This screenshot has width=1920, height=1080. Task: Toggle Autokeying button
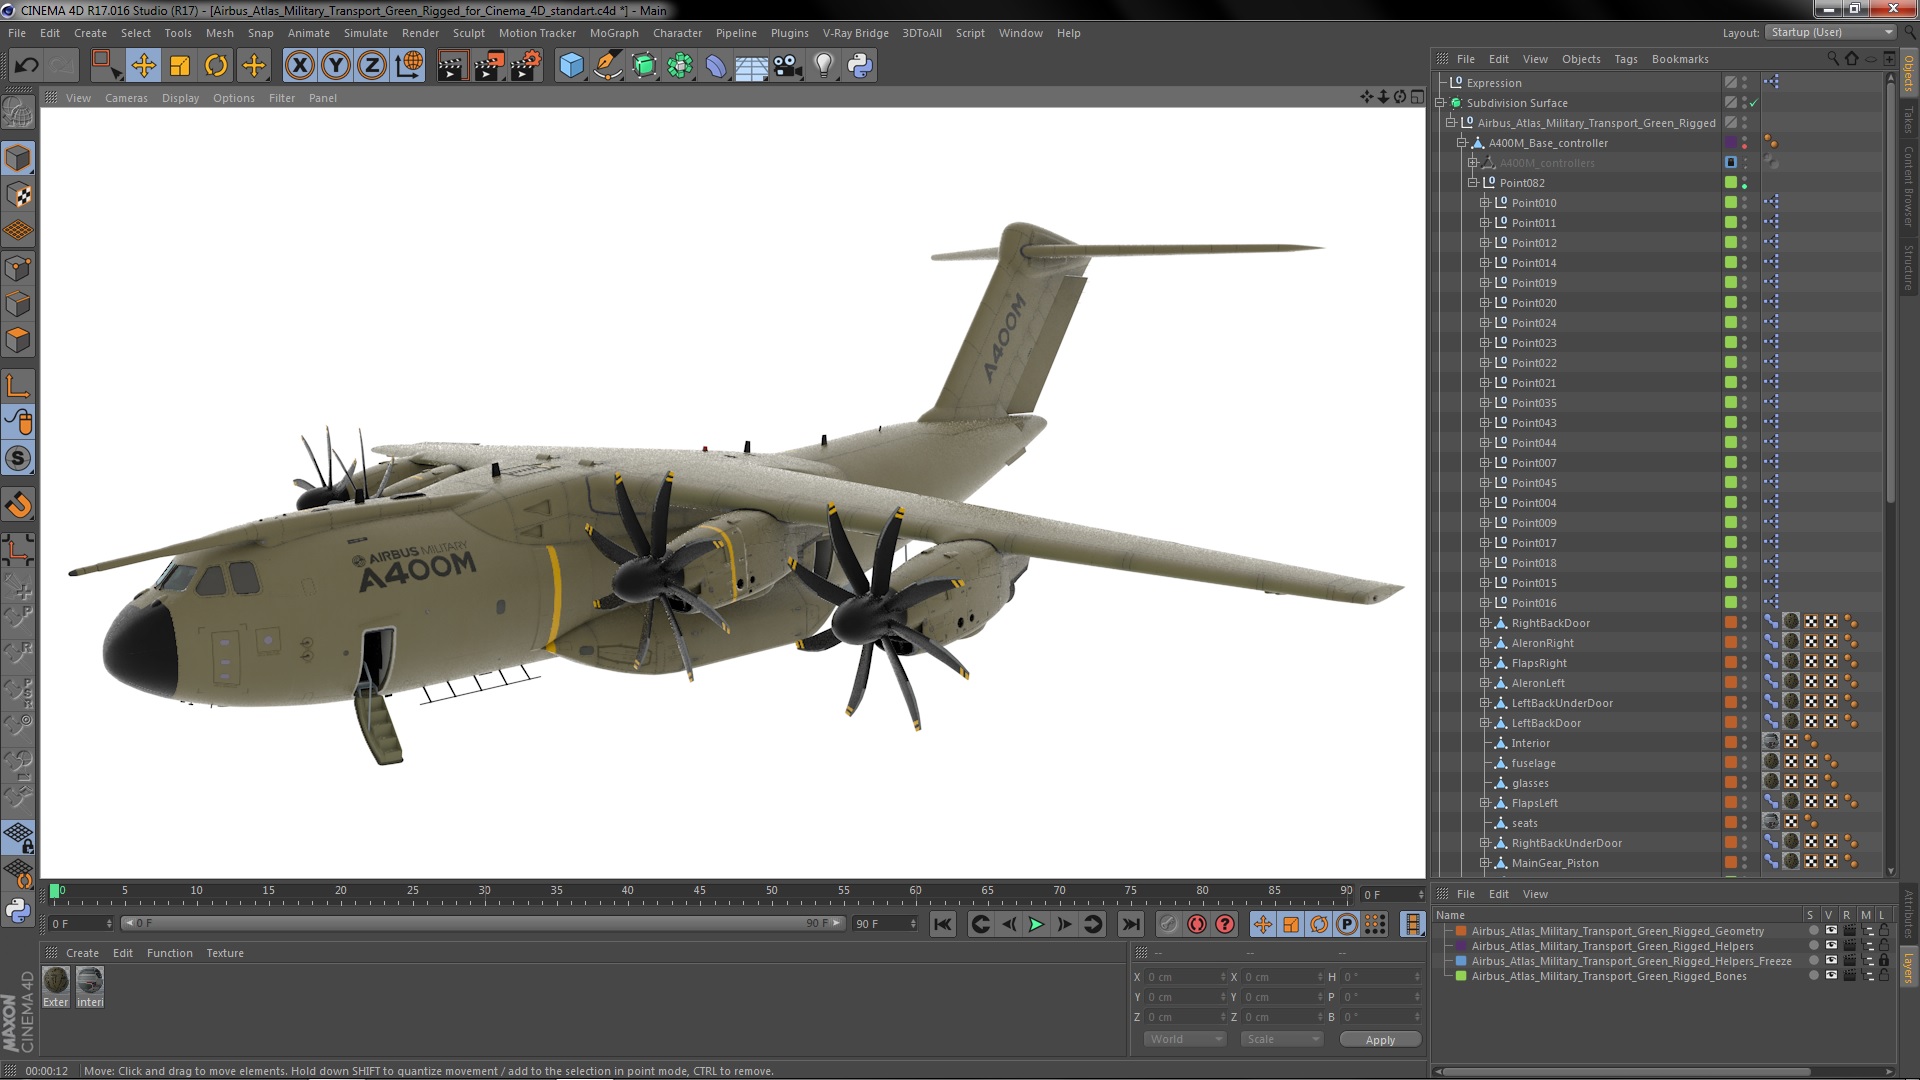point(1197,924)
